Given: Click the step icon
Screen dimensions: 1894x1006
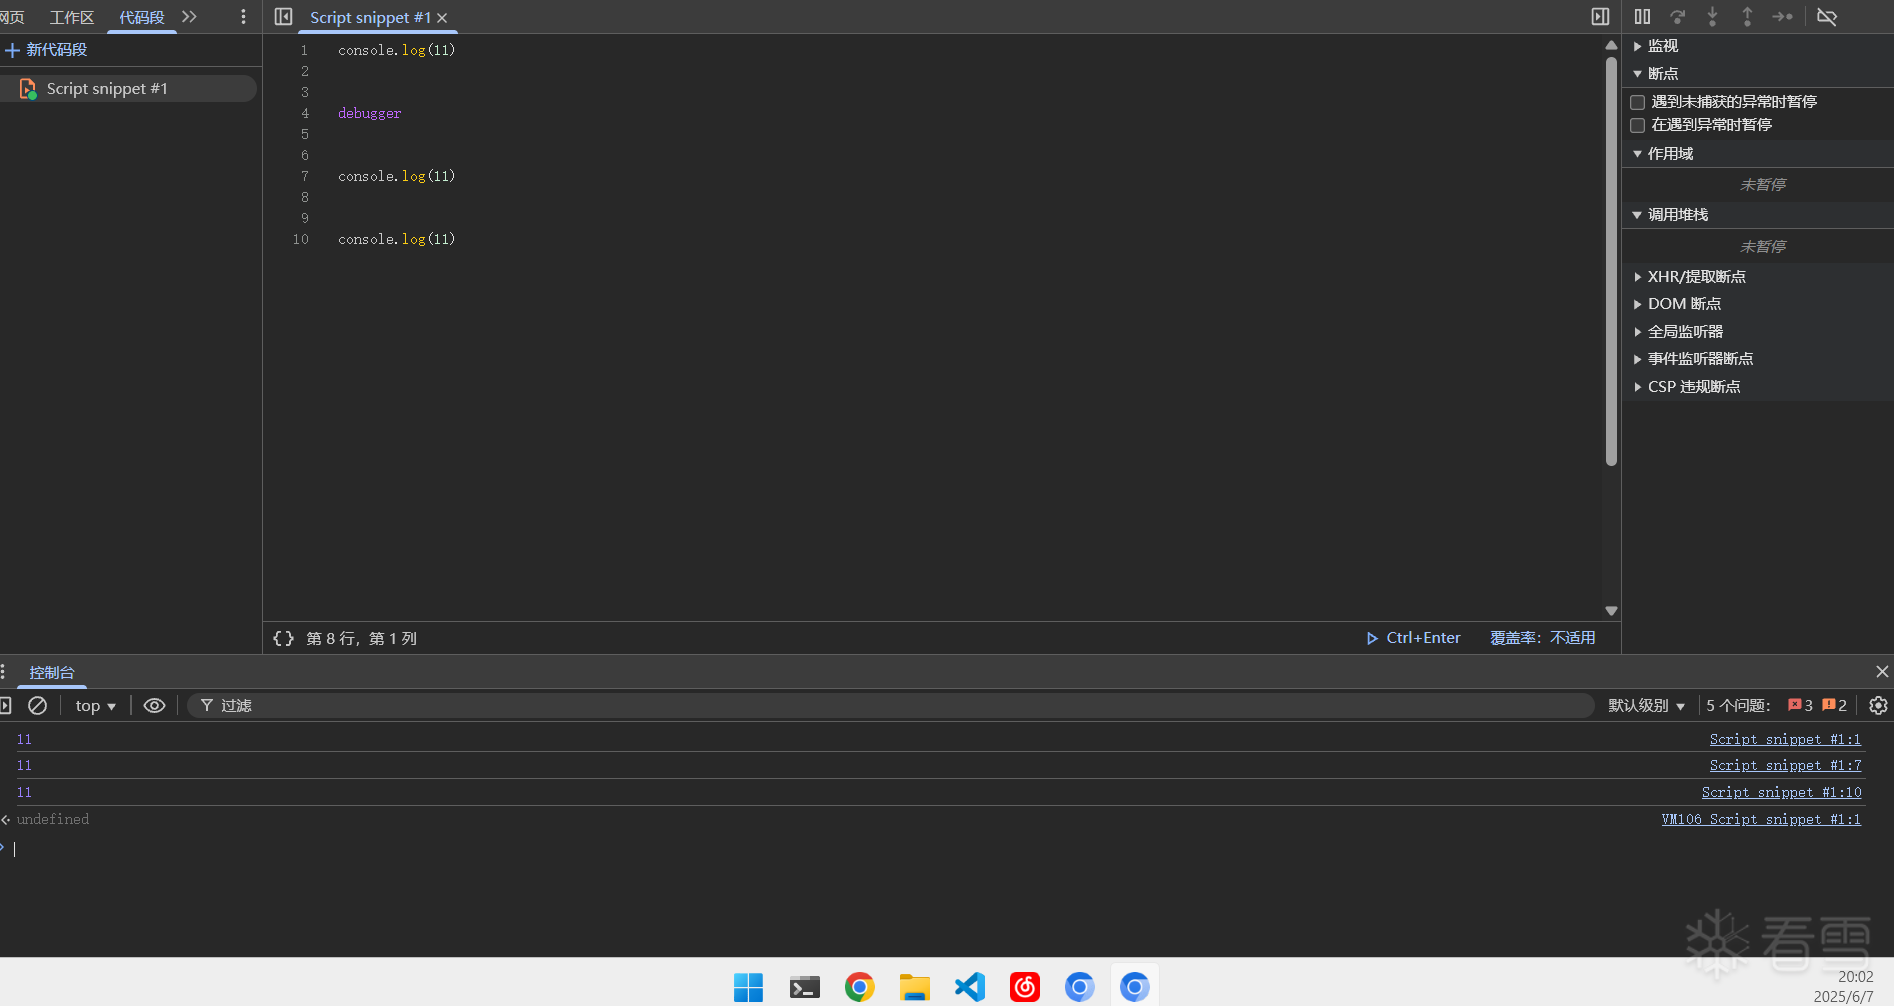Looking at the screenshot, I should [1782, 17].
